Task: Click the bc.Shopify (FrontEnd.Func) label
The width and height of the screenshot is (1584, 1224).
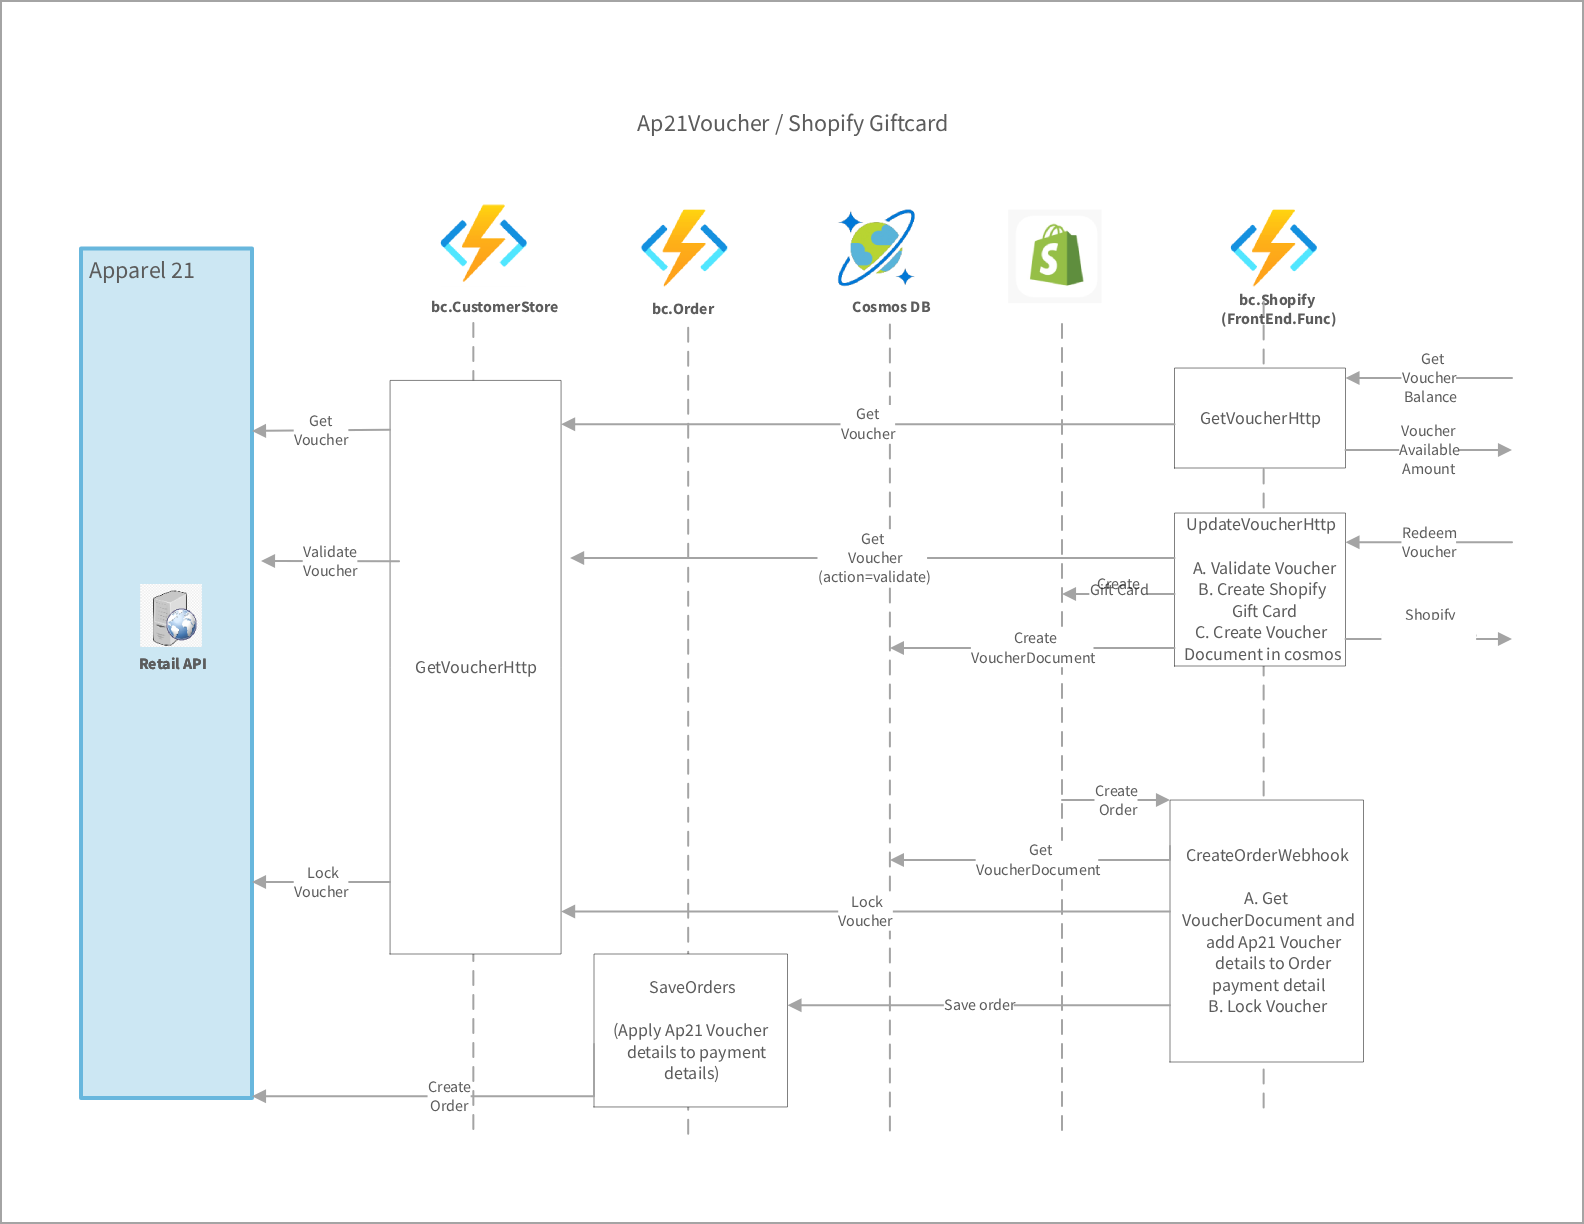Action: pyautogui.click(x=1278, y=309)
